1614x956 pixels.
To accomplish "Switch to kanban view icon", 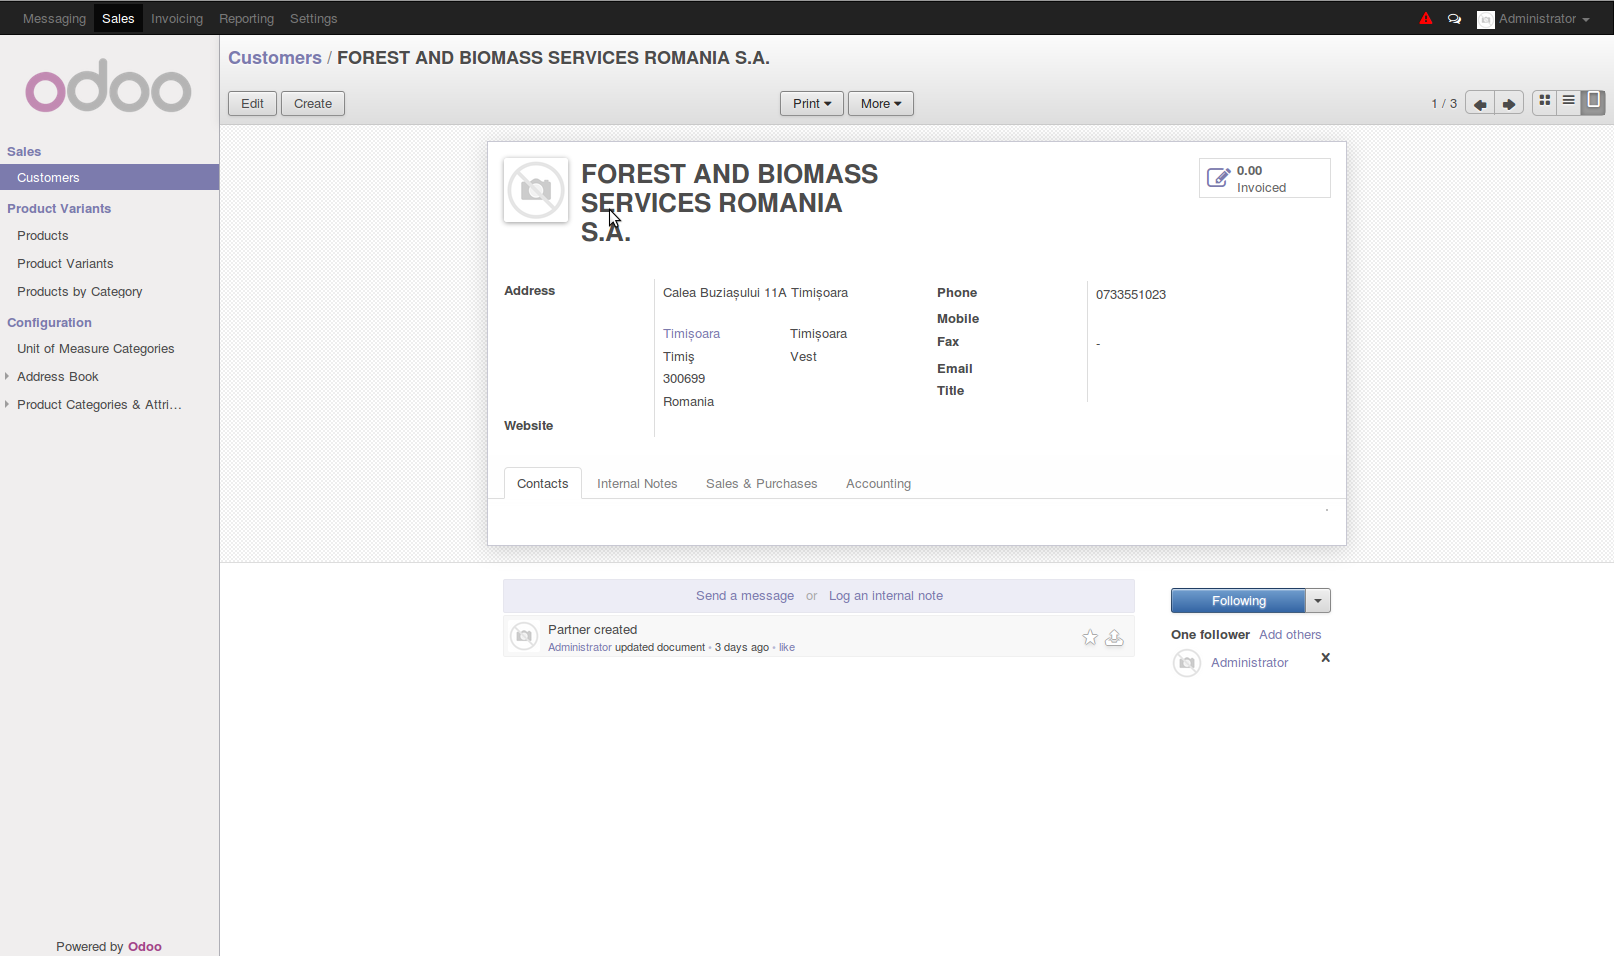I will [1545, 101].
